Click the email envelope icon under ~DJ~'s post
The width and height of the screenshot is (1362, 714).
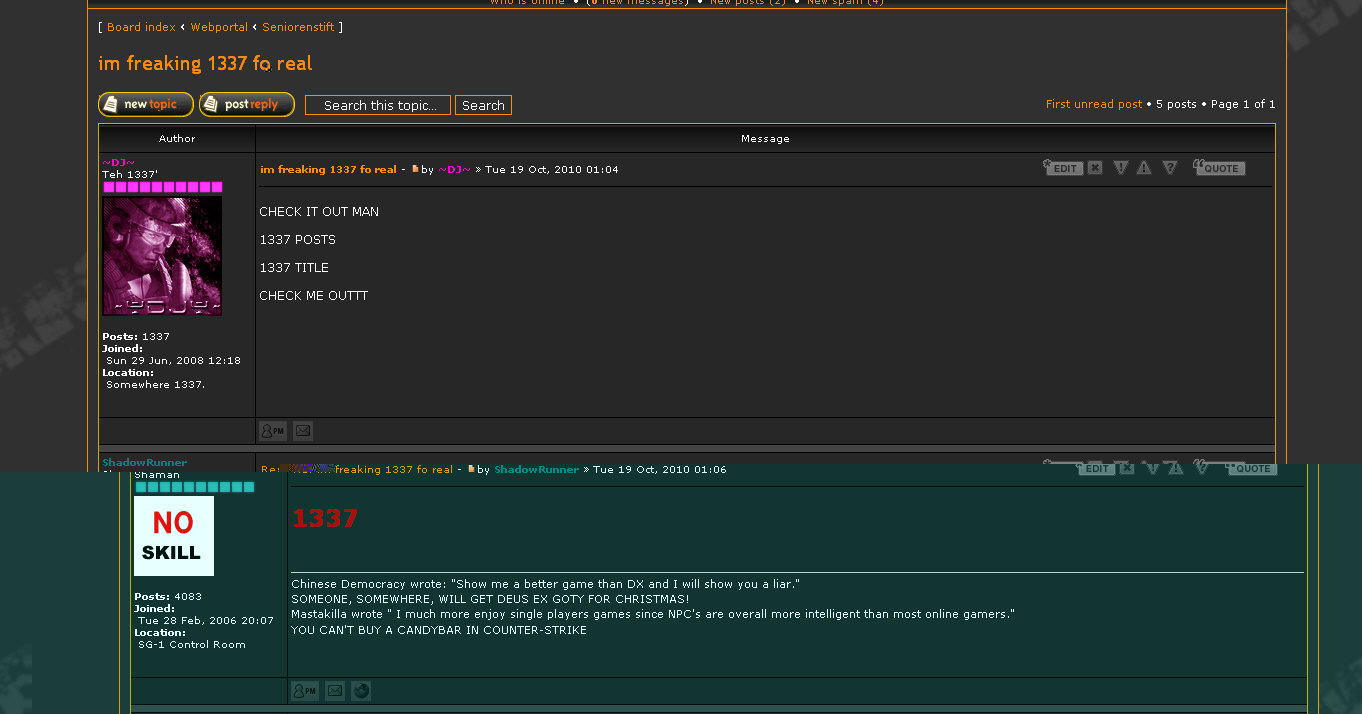tap(303, 431)
